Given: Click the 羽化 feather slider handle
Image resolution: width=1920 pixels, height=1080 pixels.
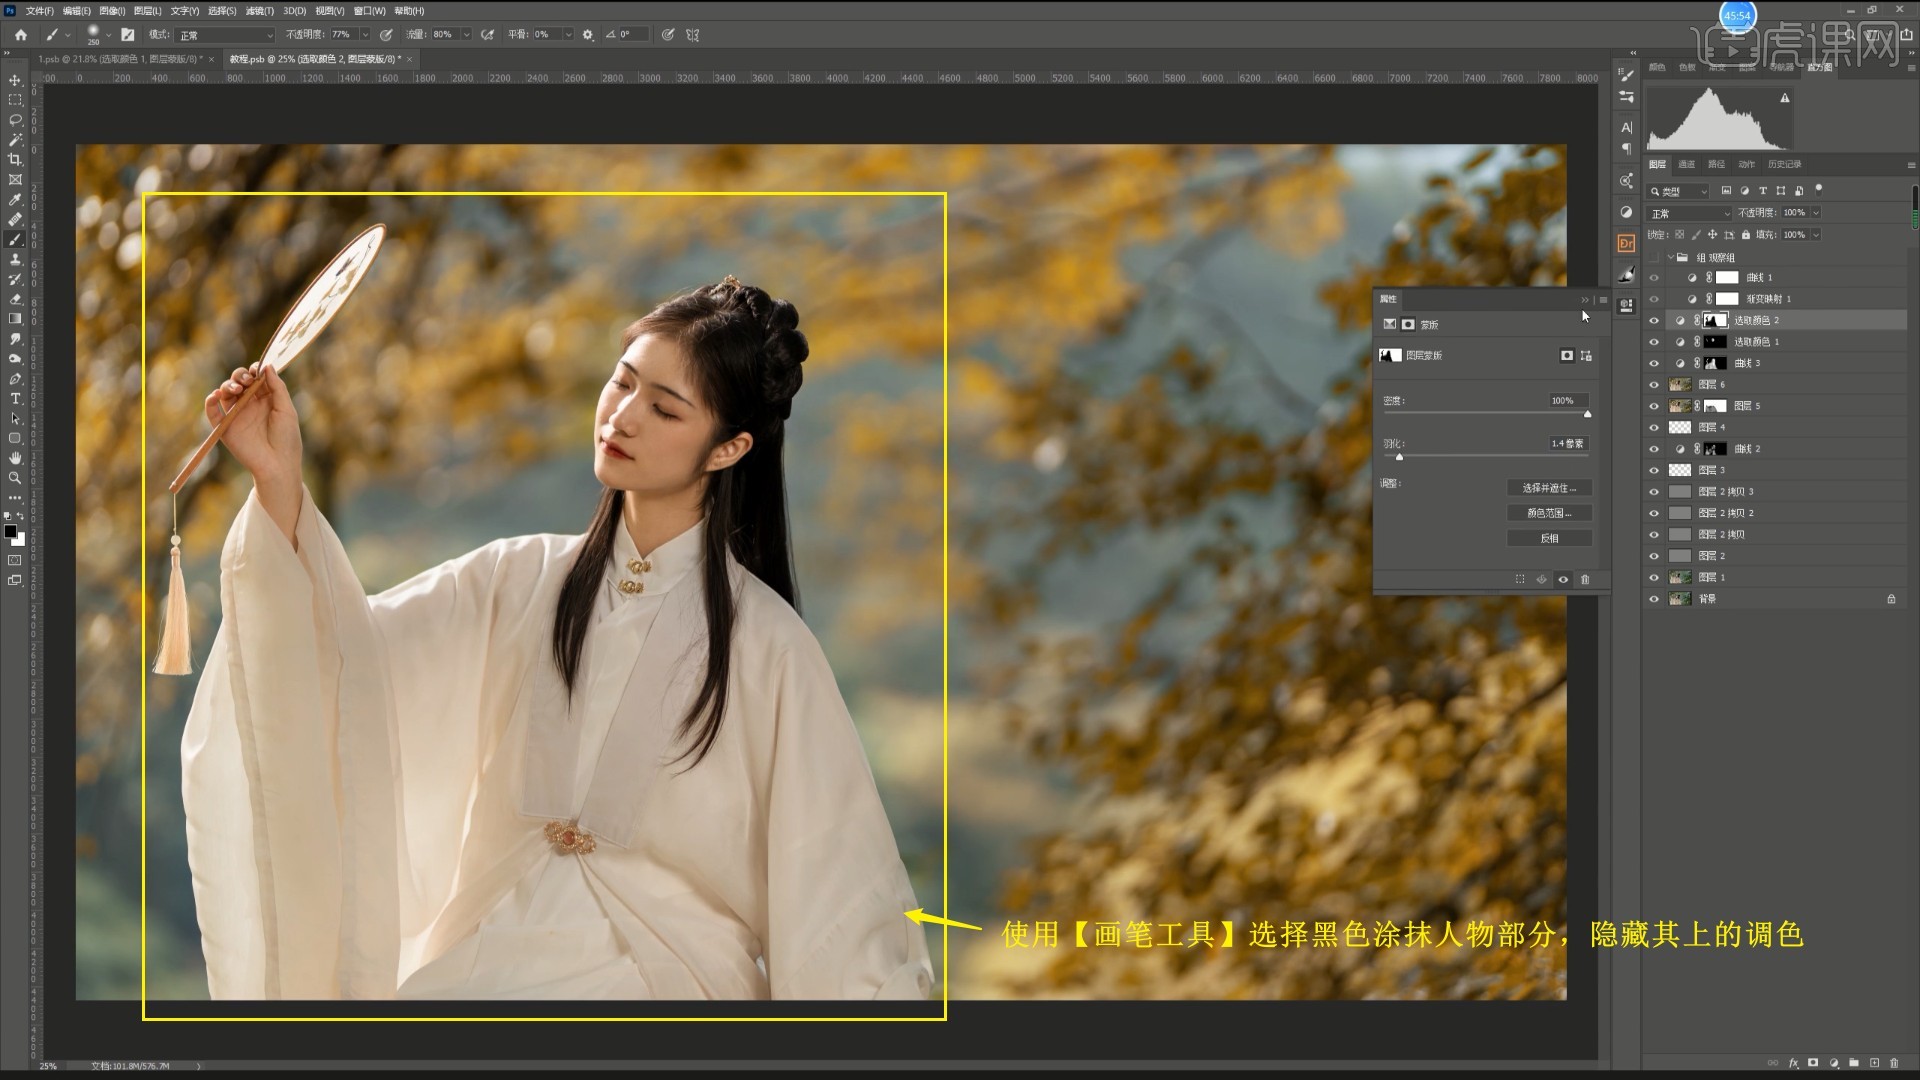Looking at the screenshot, I should tap(1399, 457).
